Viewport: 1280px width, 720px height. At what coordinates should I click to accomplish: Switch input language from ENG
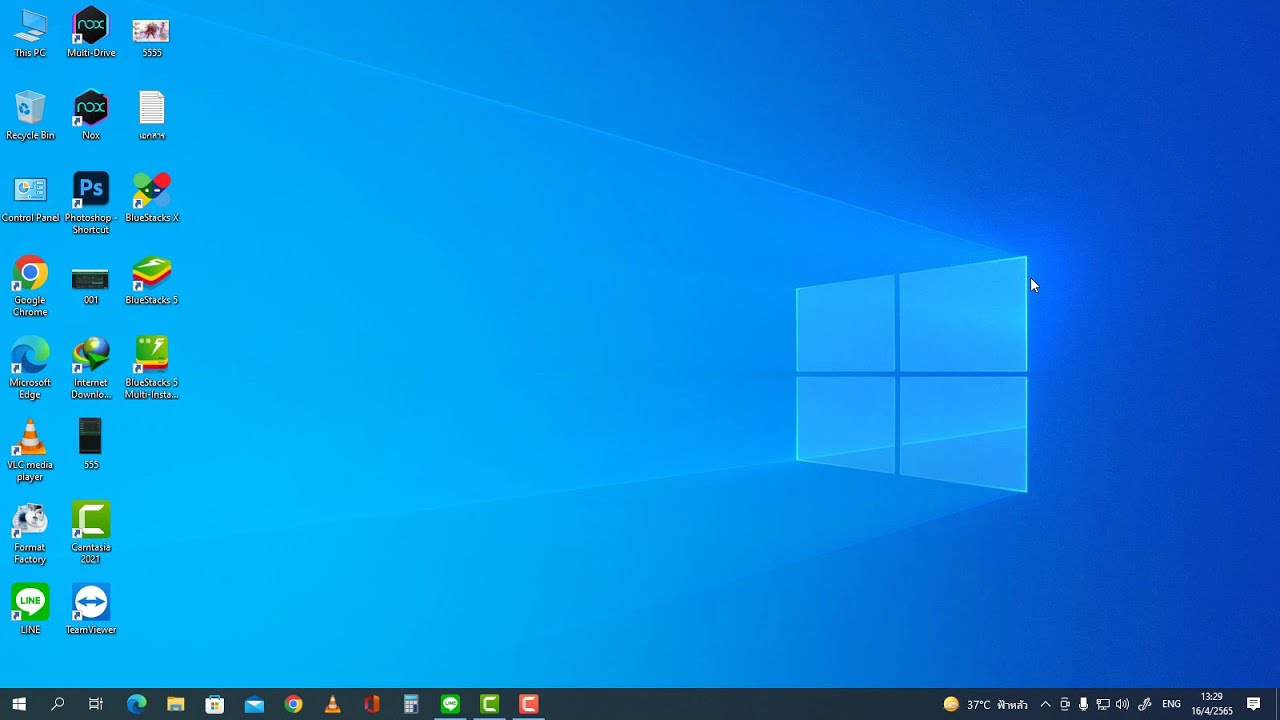(x=1172, y=704)
